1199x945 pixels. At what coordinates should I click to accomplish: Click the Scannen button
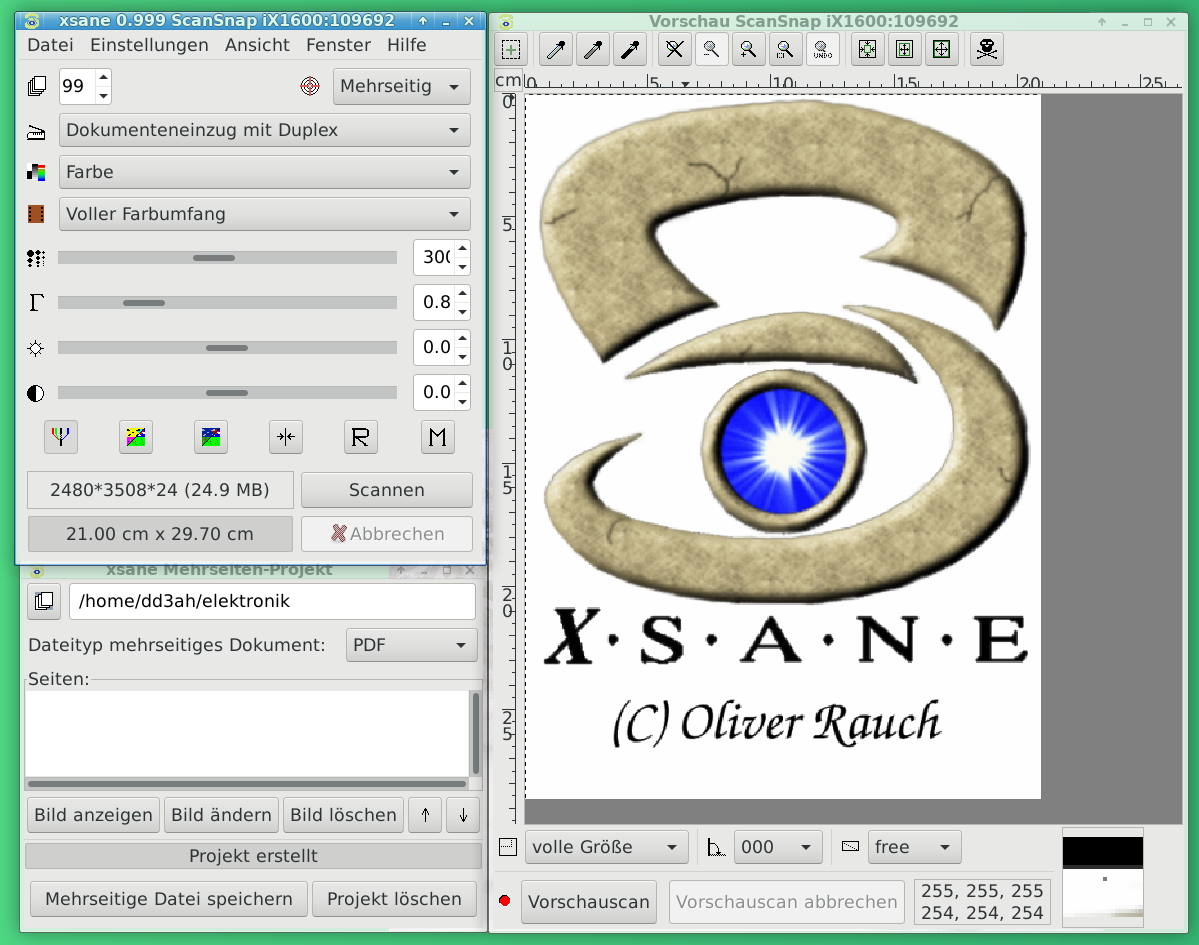pyautogui.click(x=387, y=490)
